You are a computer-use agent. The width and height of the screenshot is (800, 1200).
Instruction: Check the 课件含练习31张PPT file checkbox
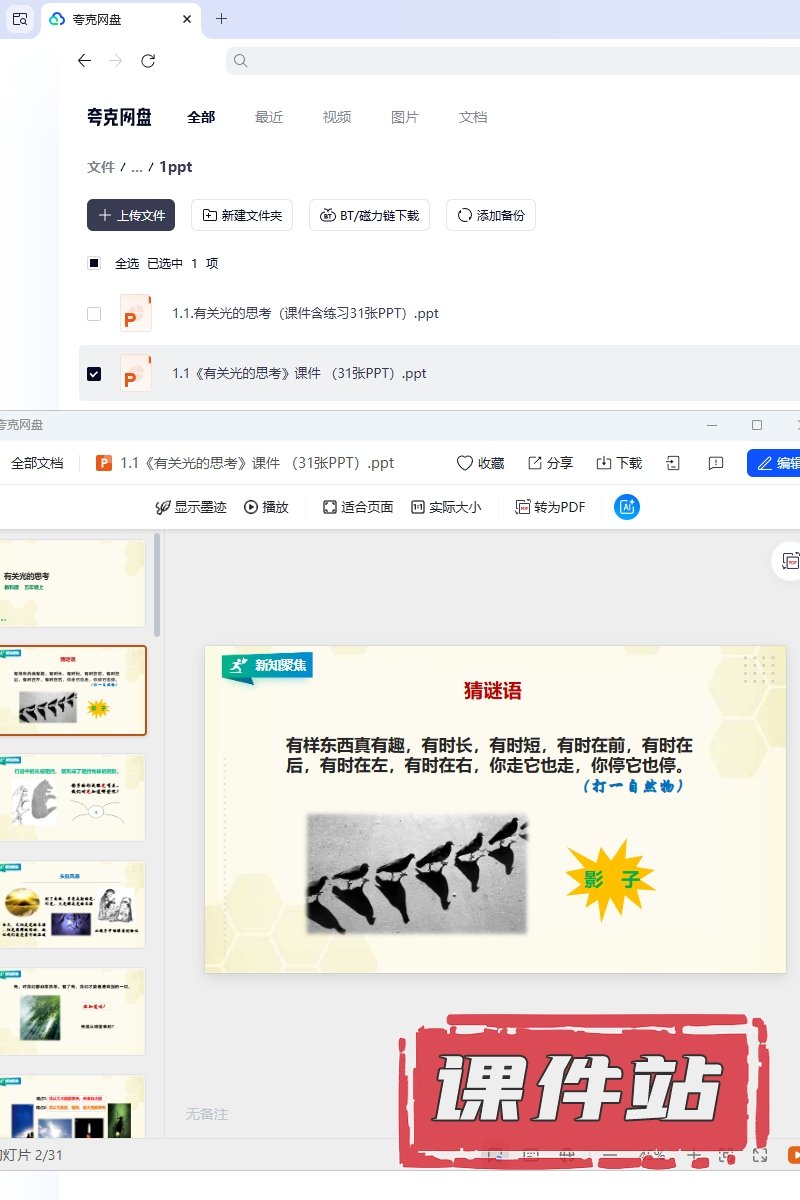94,314
